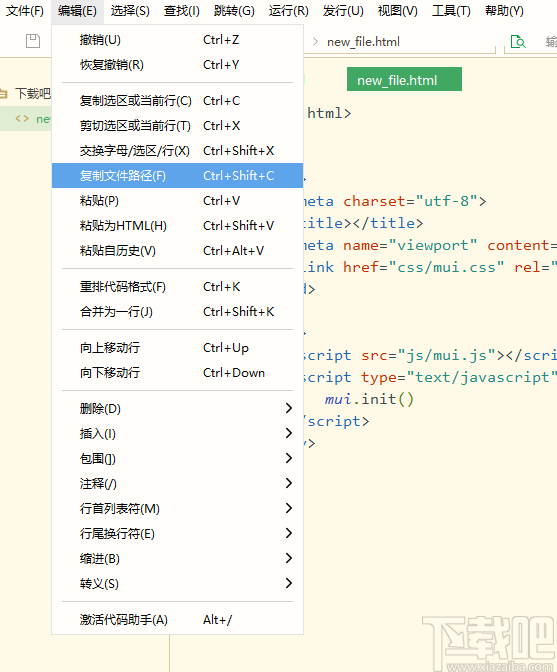The image size is (557, 672).
Task: Expand the 包围(]) submenu
Action: click(x=177, y=459)
